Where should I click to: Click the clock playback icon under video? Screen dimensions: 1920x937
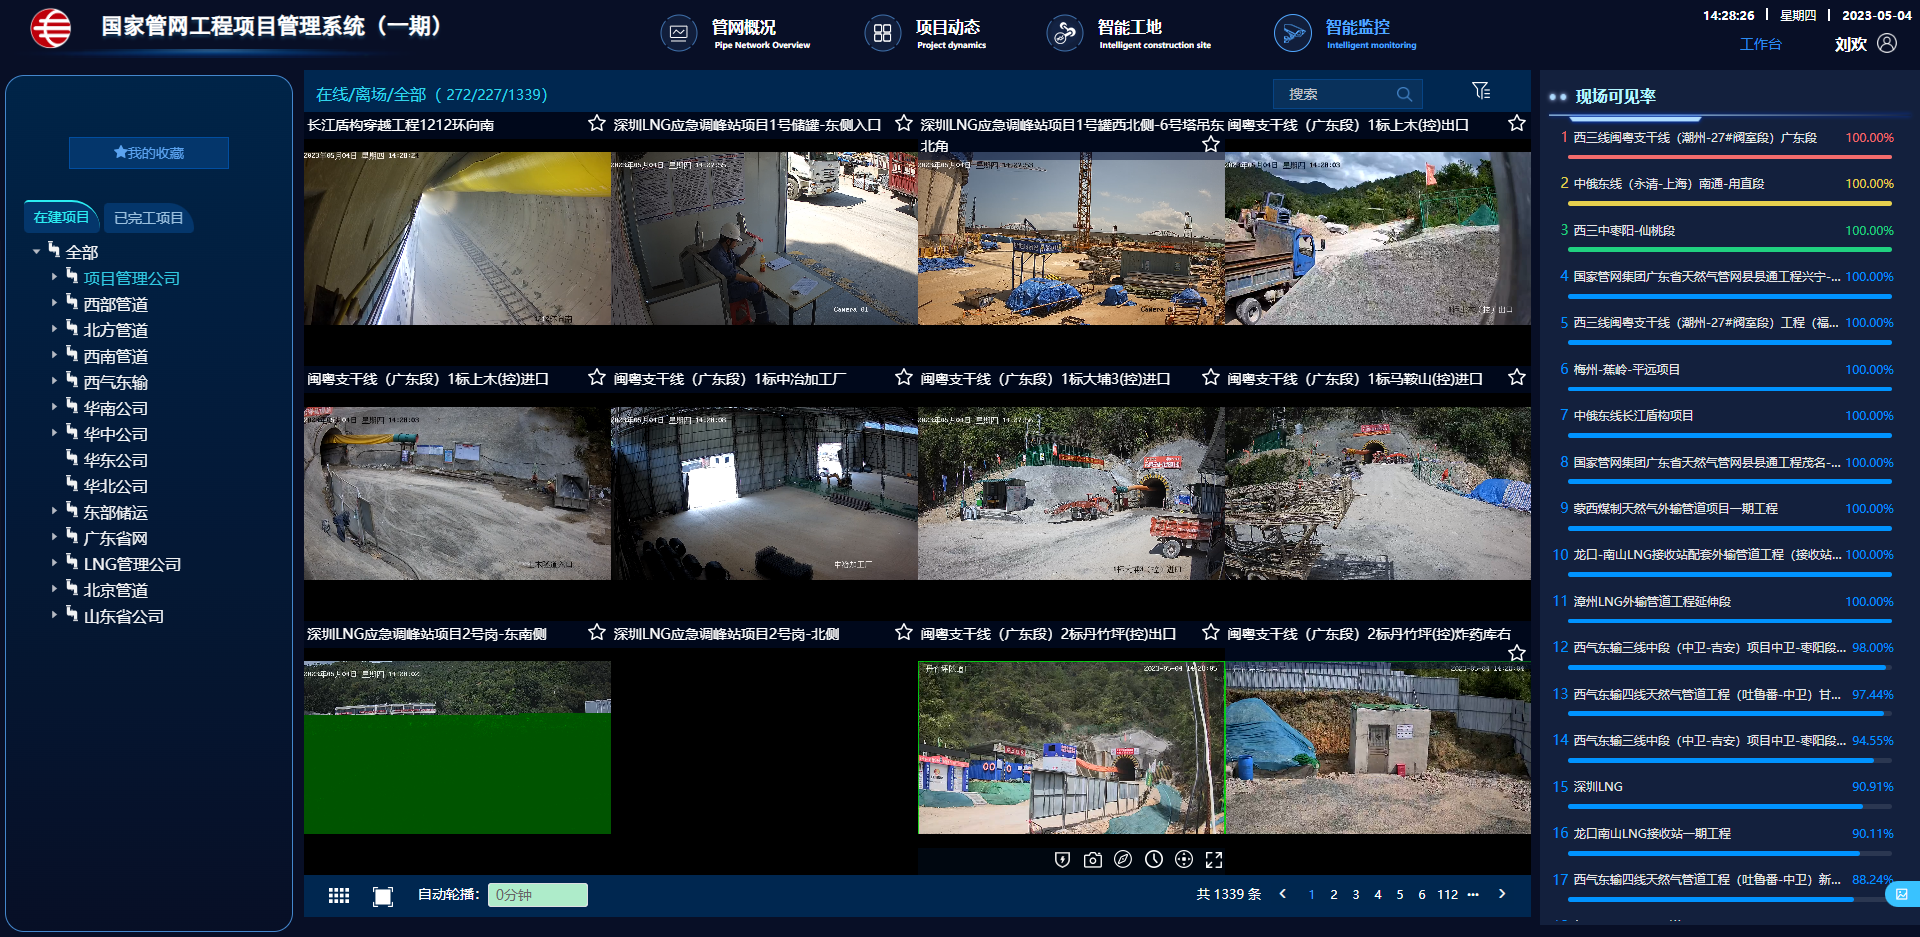1154,860
